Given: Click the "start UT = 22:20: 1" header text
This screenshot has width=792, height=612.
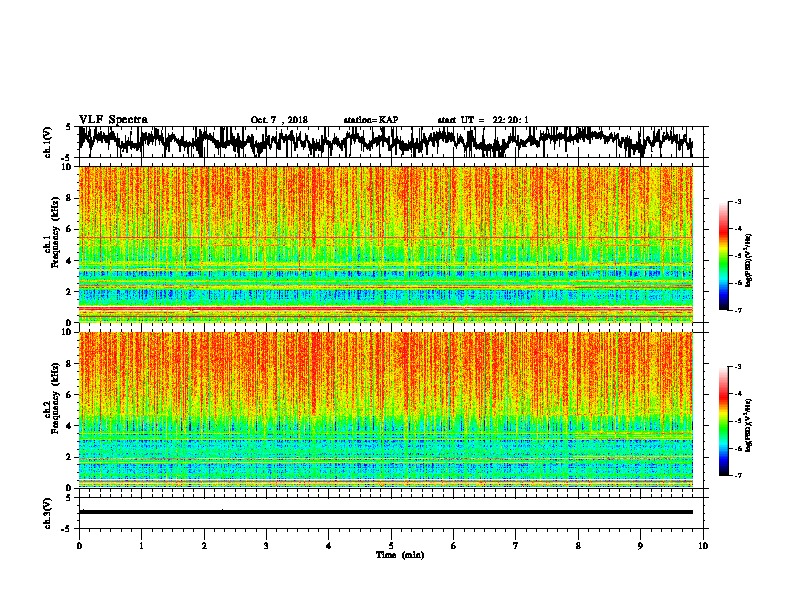Looking at the screenshot, I should tap(483, 120).
